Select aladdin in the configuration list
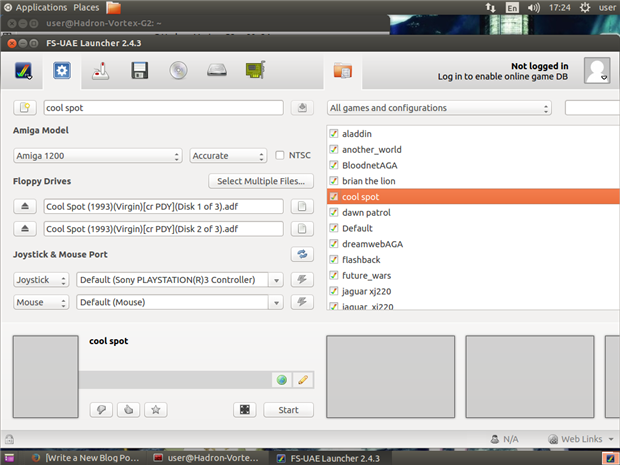This screenshot has width=620, height=465. [x=473, y=134]
